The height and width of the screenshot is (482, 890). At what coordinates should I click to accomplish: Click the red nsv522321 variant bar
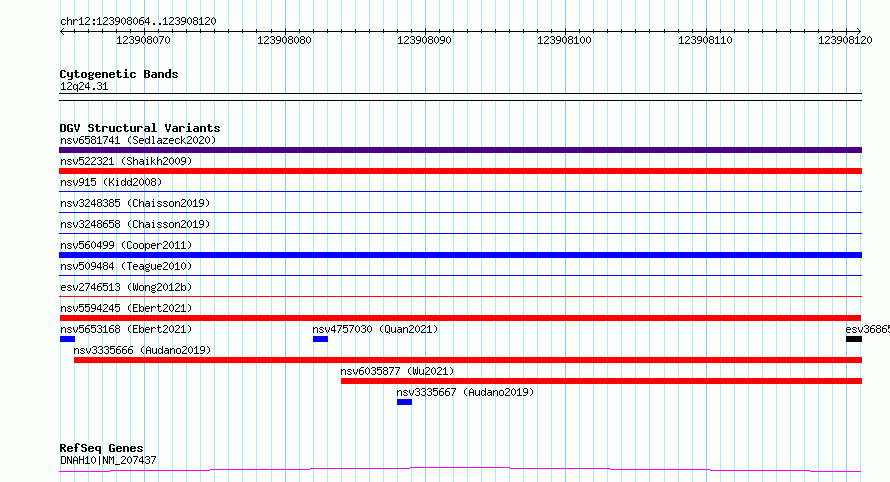click(460, 171)
